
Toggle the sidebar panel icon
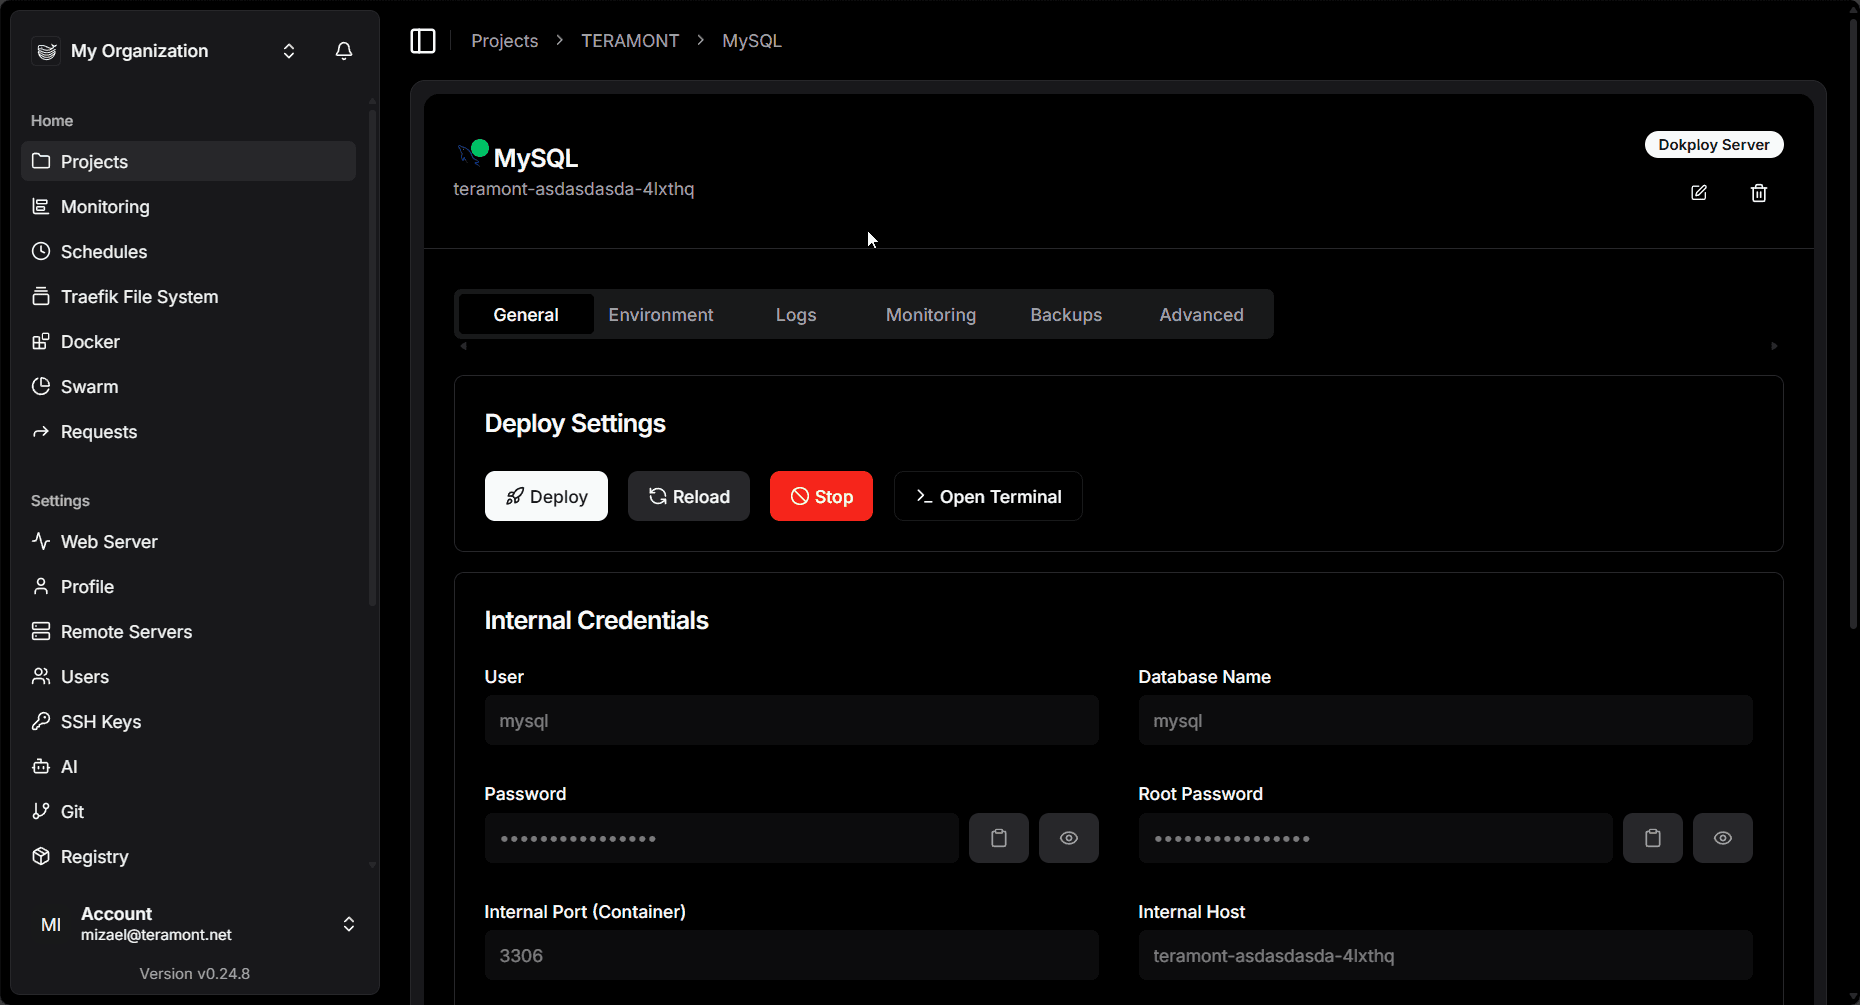[423, 41]
